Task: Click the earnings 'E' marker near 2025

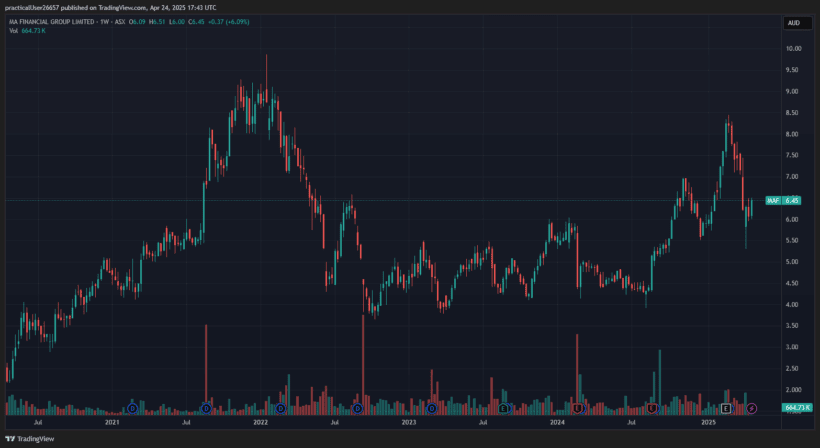Action: (727, 408)
